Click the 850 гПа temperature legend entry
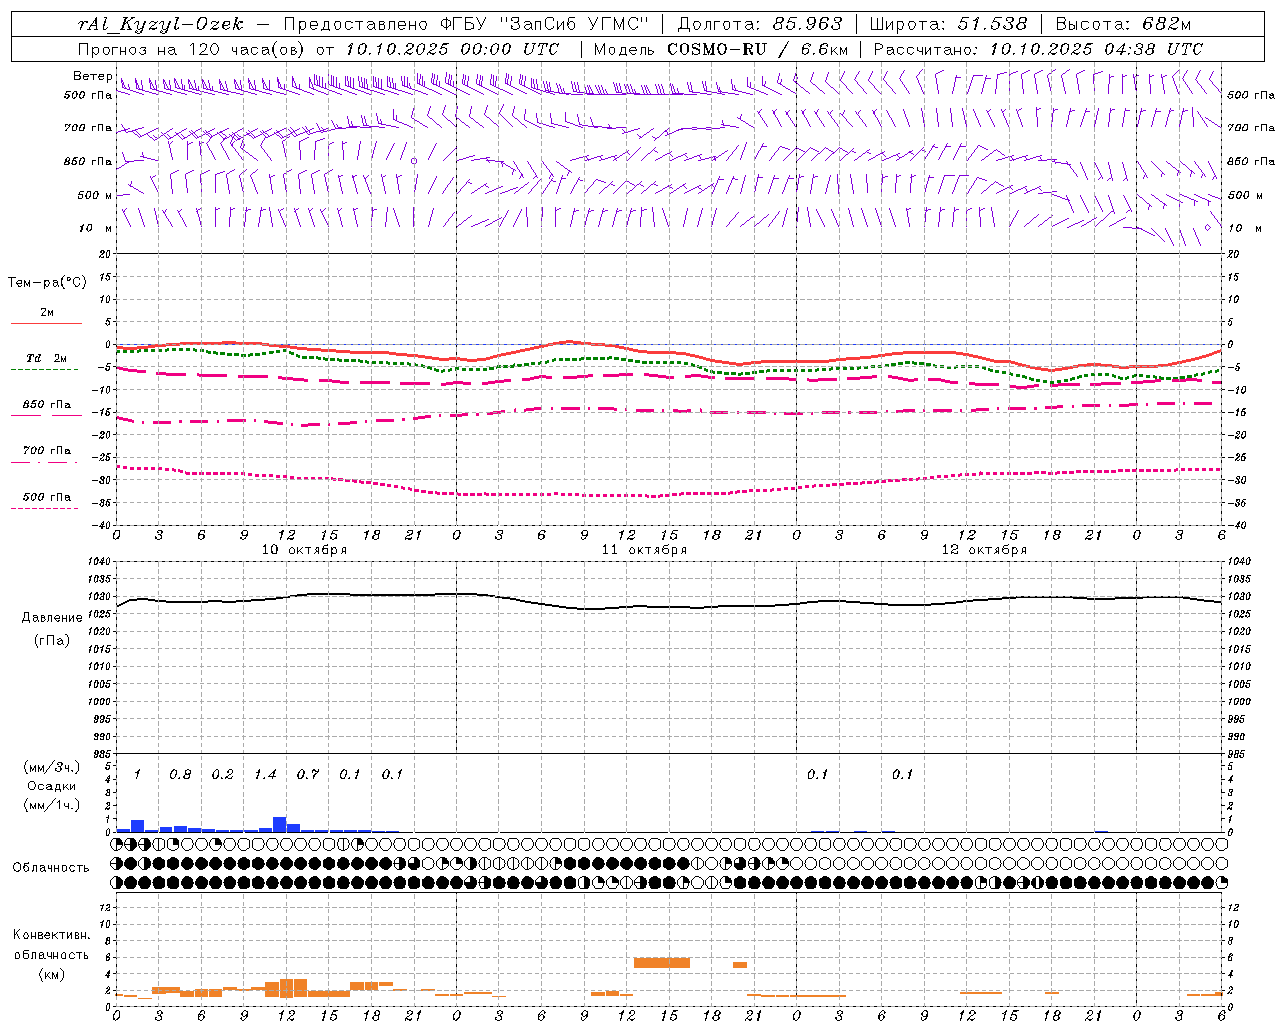This screenshot has height=1024, width=1280. pos(46,405)
